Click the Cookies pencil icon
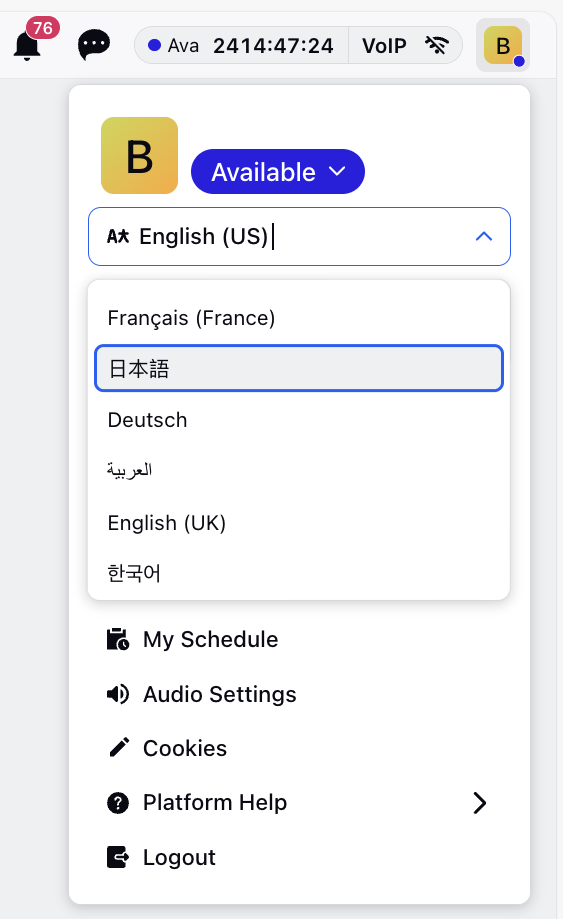 coord(119,748)
